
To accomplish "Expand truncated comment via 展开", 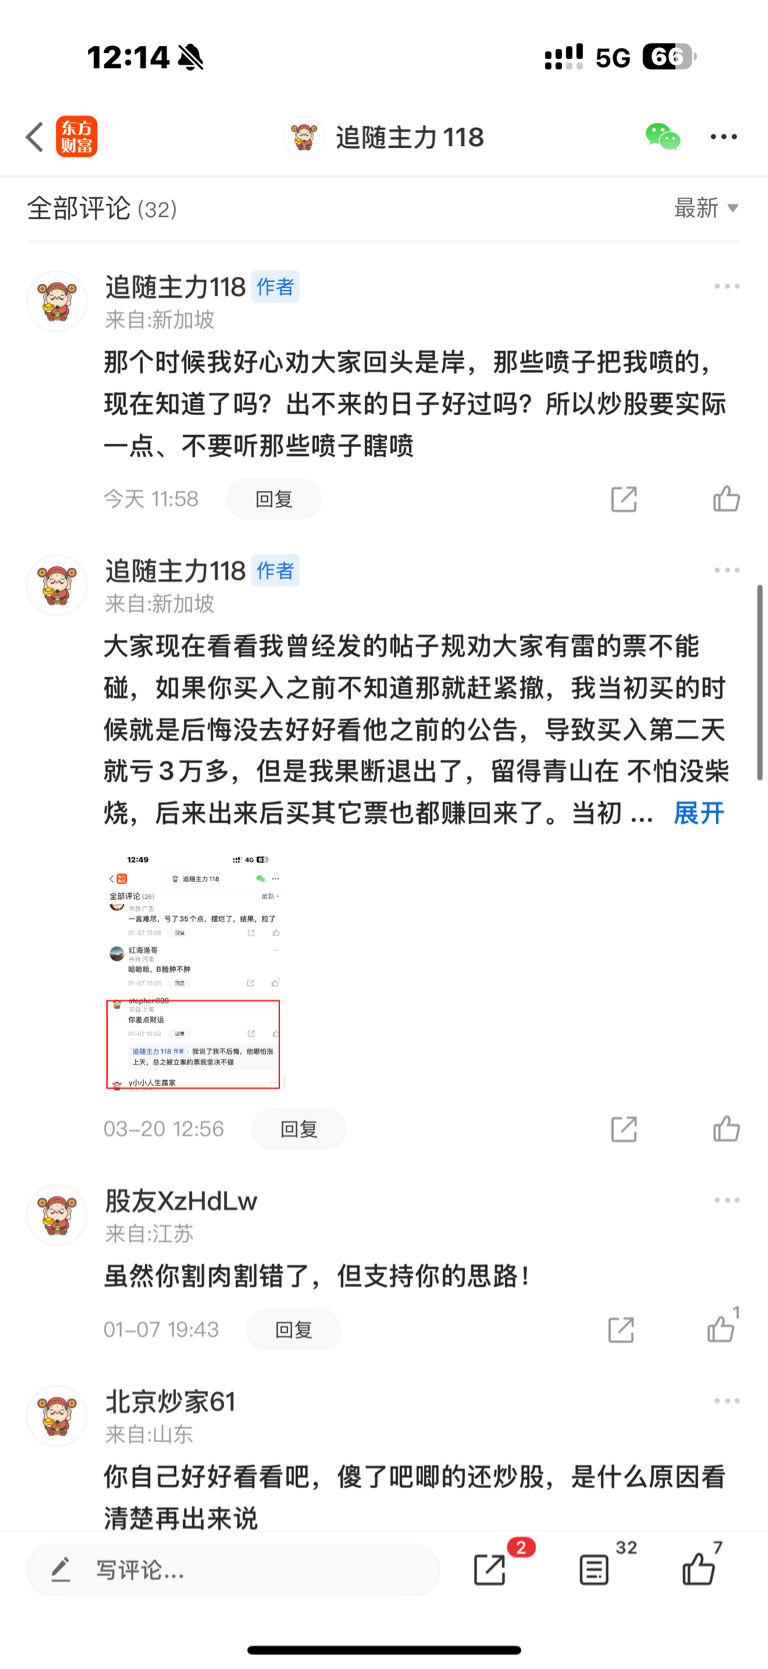I will [x=698, y=813].
